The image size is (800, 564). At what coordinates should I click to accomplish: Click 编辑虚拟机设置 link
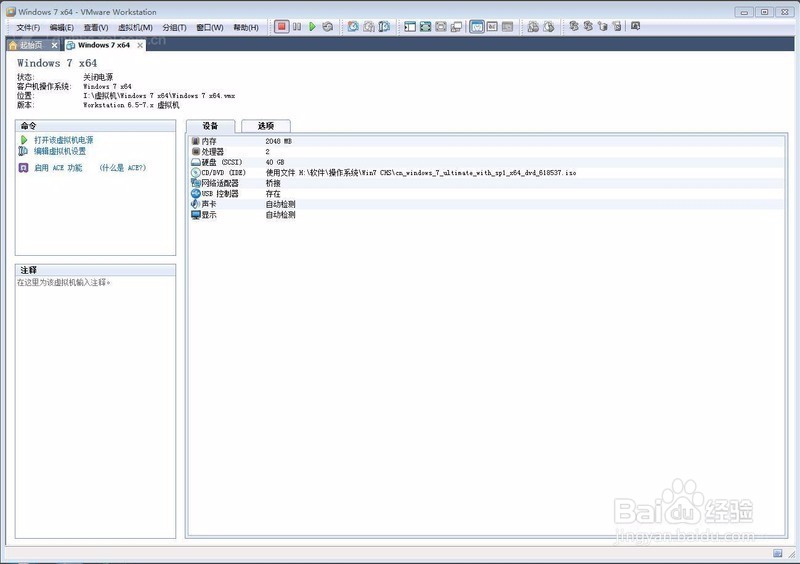tap(60, 151)
